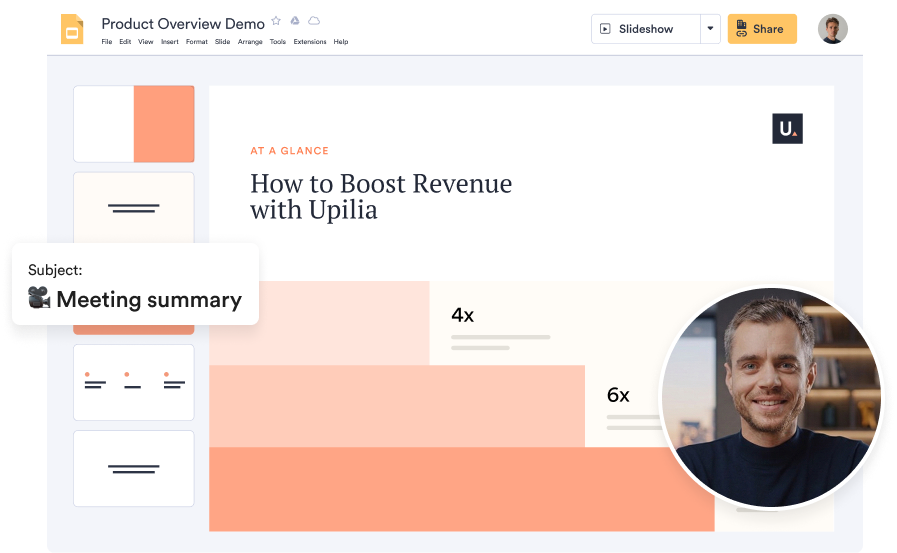897x553 pixels.
Task: Open the Arrange menu
Action: tap(249, 42)
